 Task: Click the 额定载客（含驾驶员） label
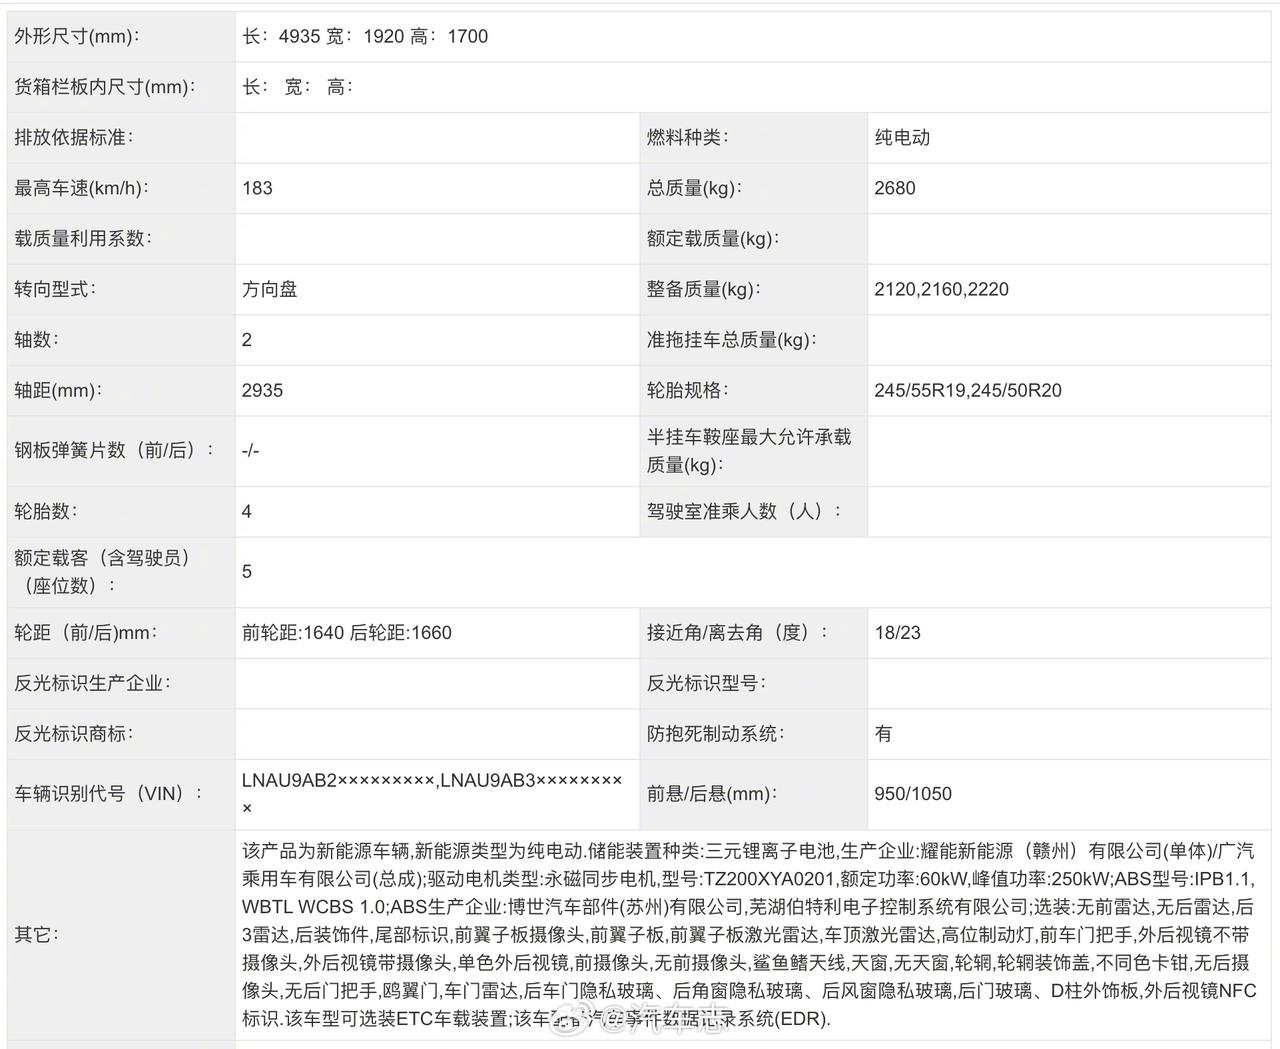(x=102, y=571)
